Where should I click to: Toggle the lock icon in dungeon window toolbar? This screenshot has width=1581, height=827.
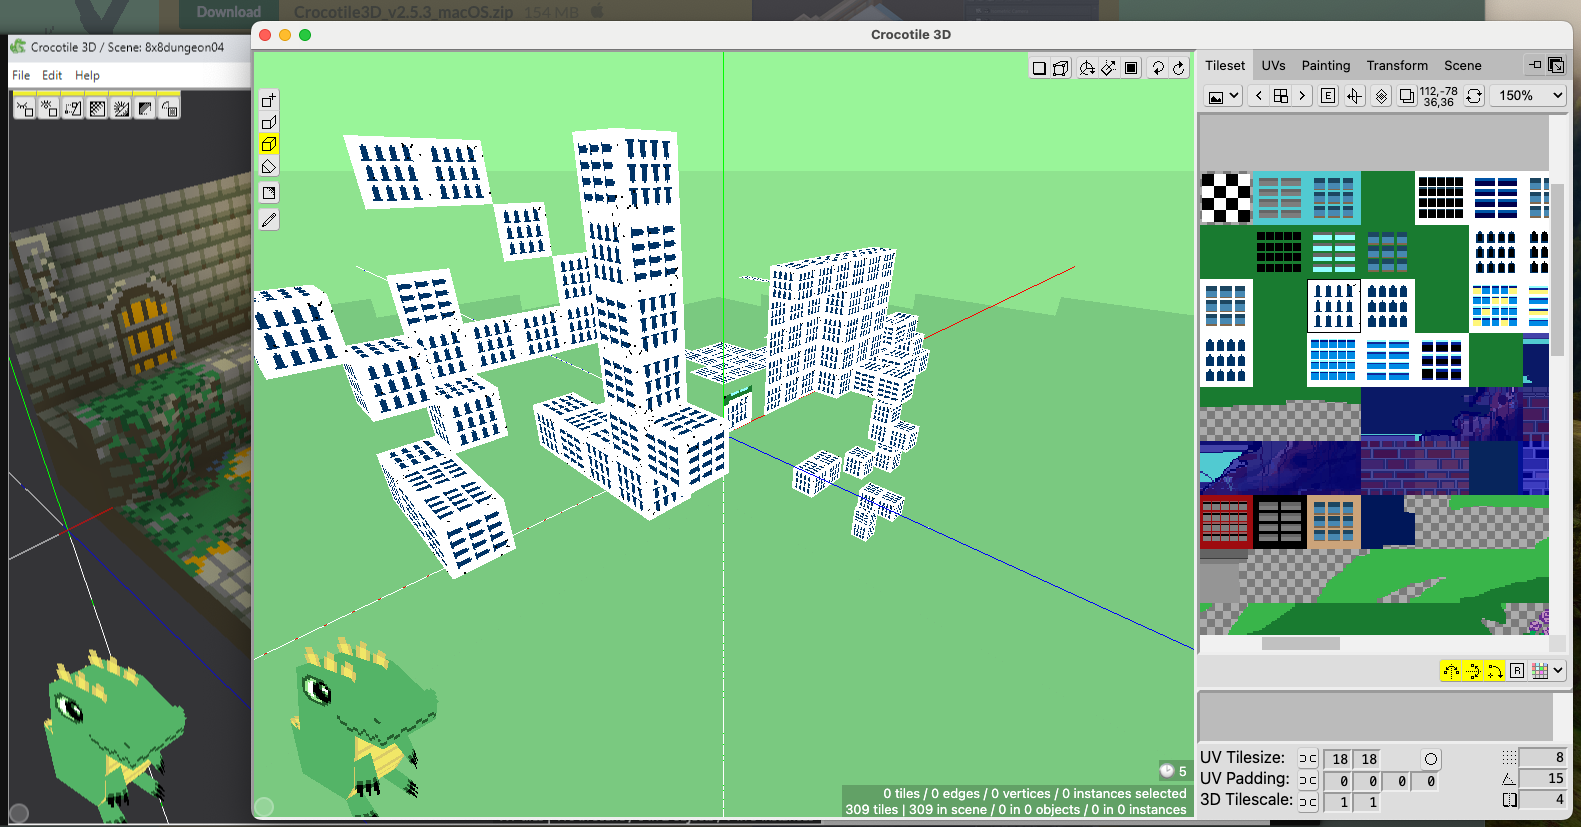pos(169,108)
